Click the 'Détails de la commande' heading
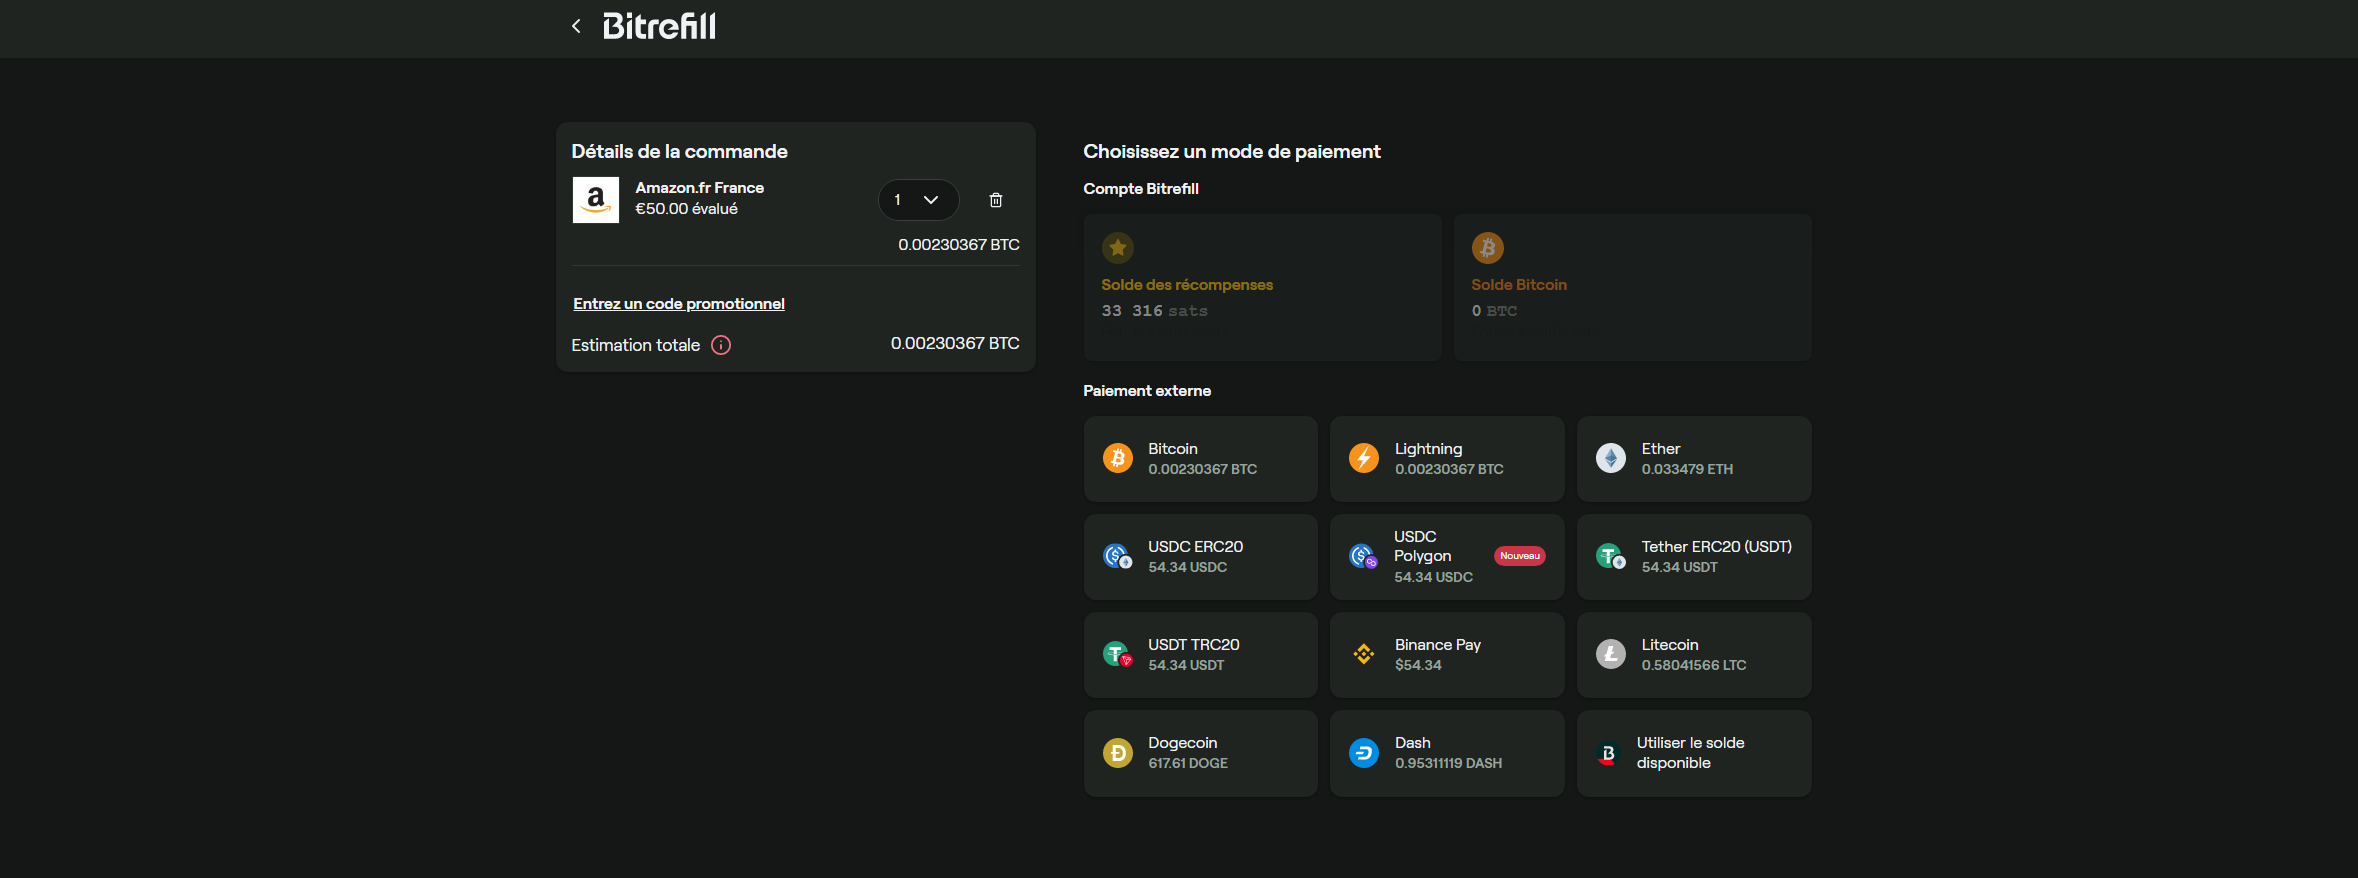This screenshot has height=878, width=2358. (680, 151)
